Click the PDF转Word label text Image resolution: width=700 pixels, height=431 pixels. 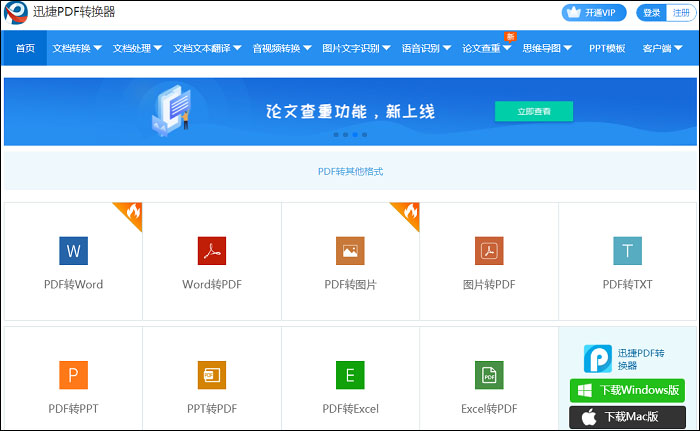[x=73, y=285]
